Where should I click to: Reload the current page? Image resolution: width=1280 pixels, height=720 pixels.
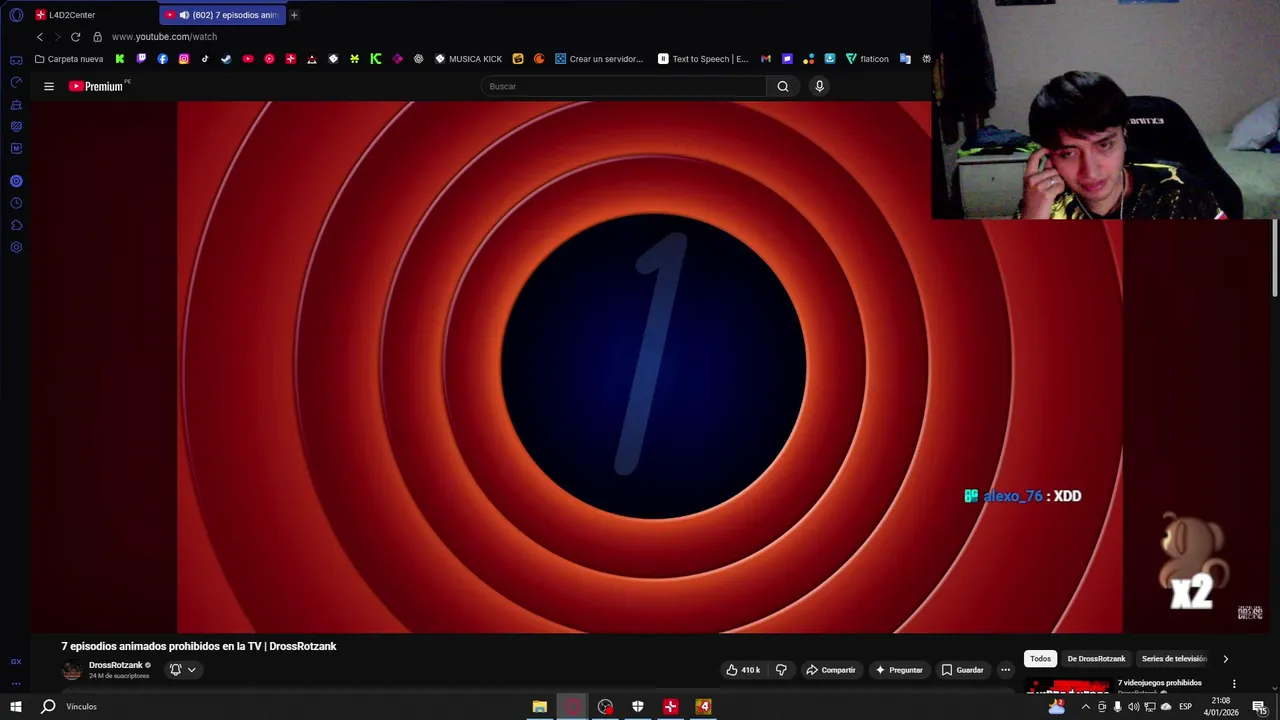click(75, 37)
